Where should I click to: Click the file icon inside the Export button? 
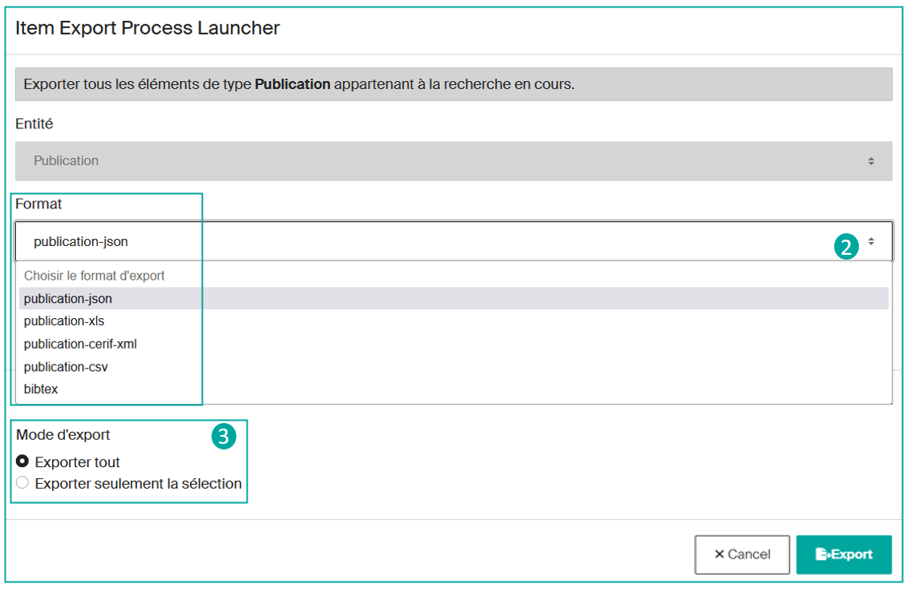823,554
